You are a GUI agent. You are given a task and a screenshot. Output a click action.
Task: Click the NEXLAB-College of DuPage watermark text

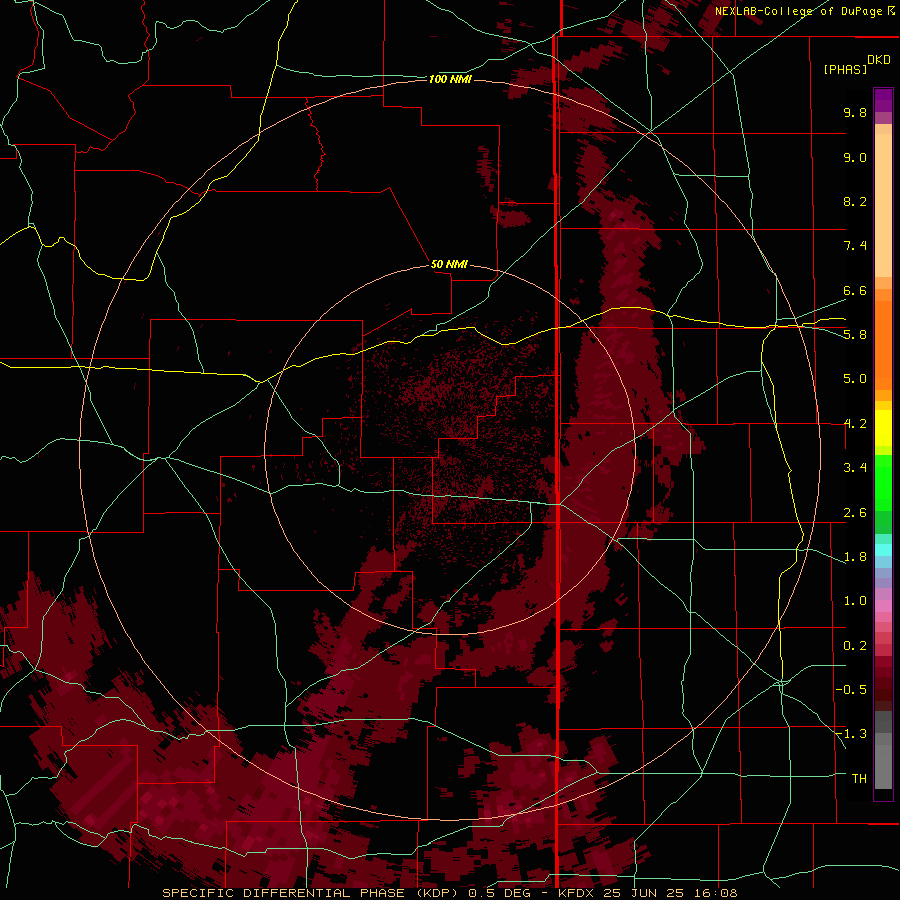(x=804, y=11)
